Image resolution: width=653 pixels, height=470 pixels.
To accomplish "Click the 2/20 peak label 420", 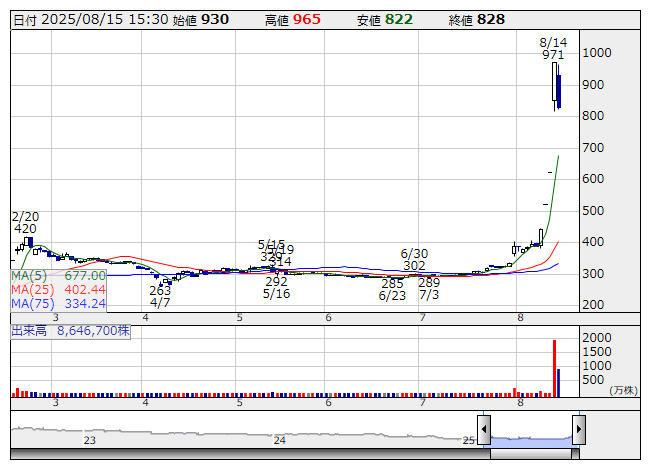I will pos(25,229).
